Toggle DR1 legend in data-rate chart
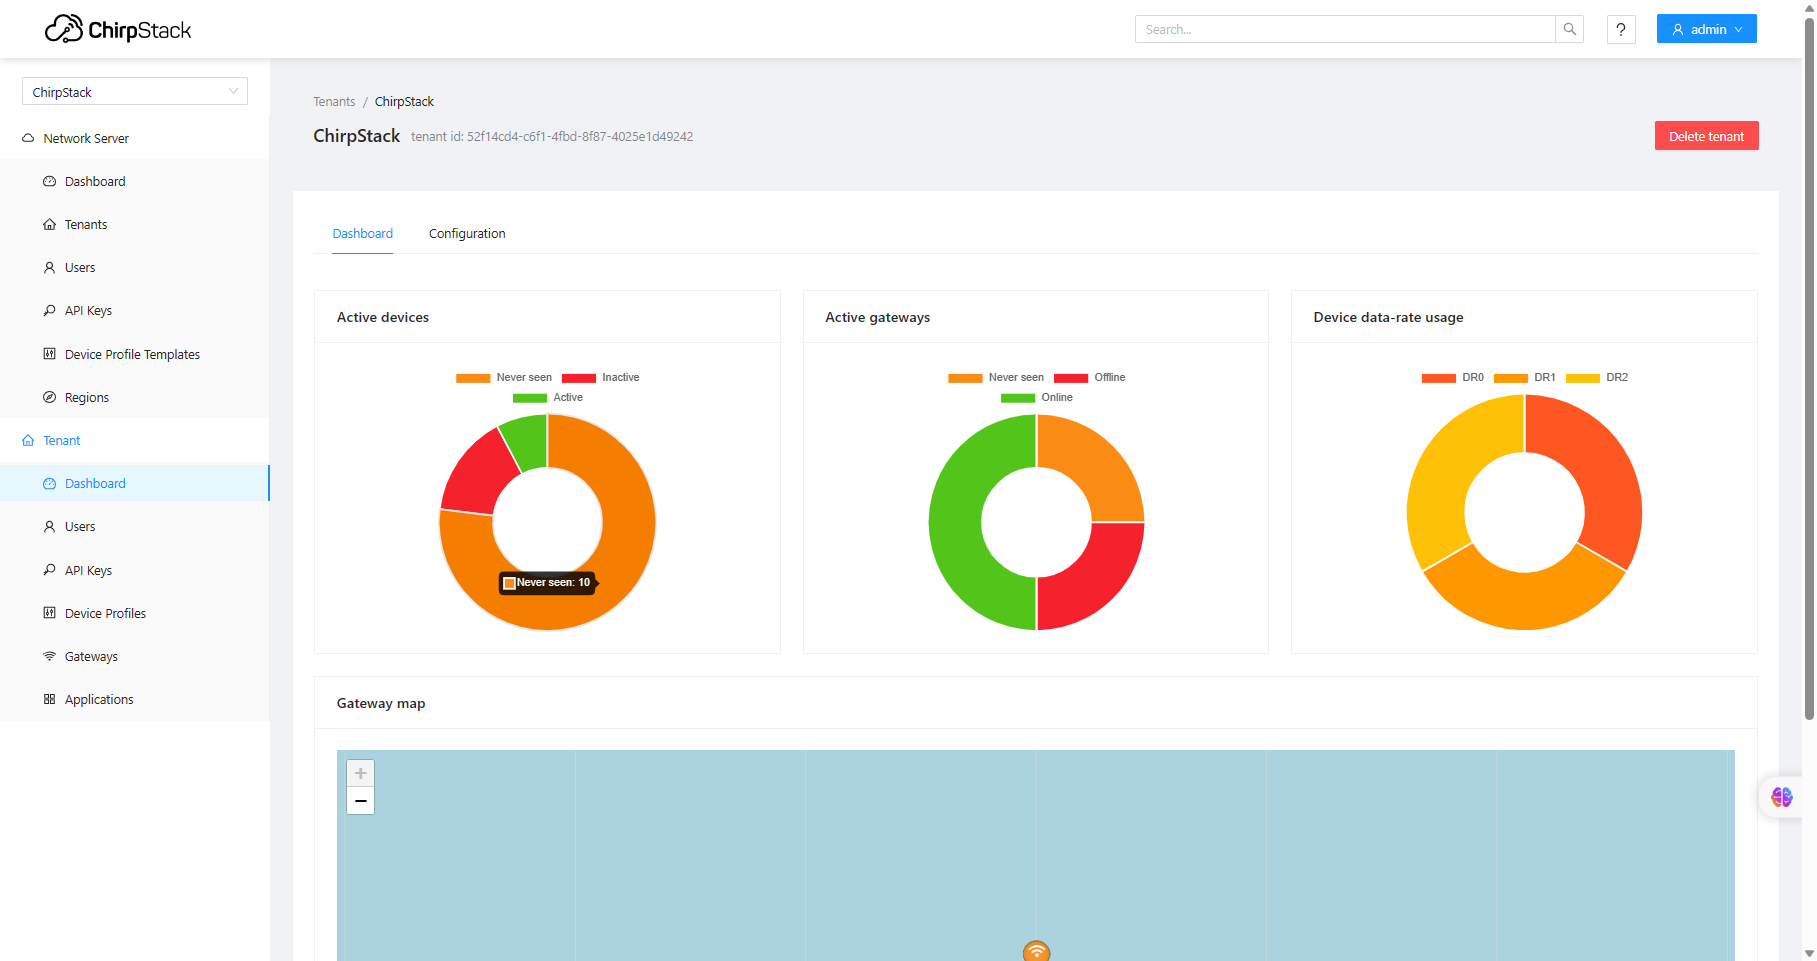Viewport: 1817px width, 961px height. [x=1525, y=378]
